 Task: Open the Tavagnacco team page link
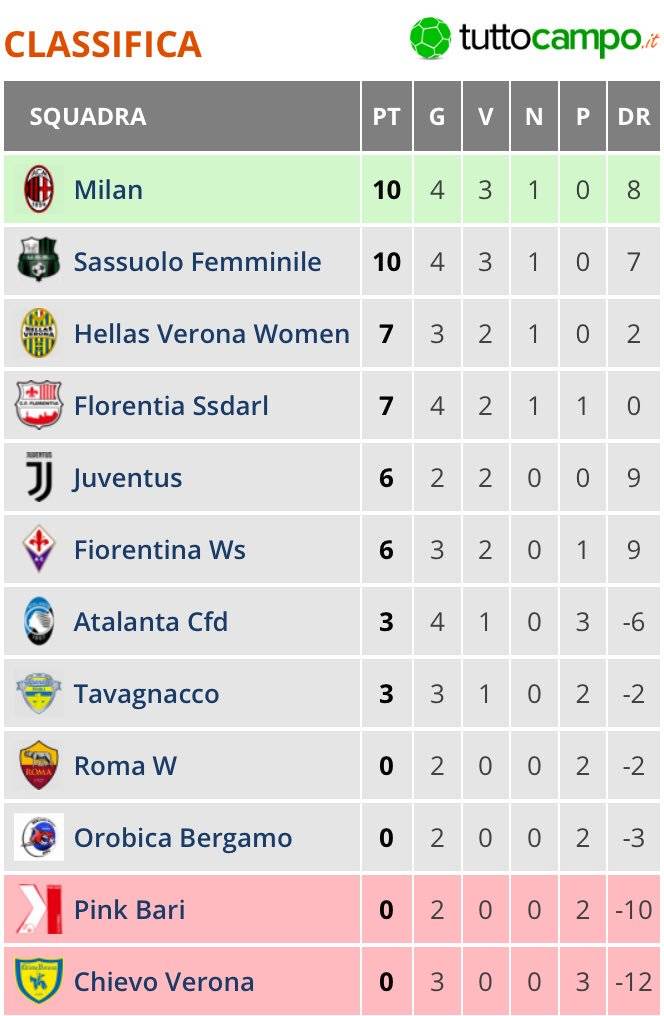point(146,694)
